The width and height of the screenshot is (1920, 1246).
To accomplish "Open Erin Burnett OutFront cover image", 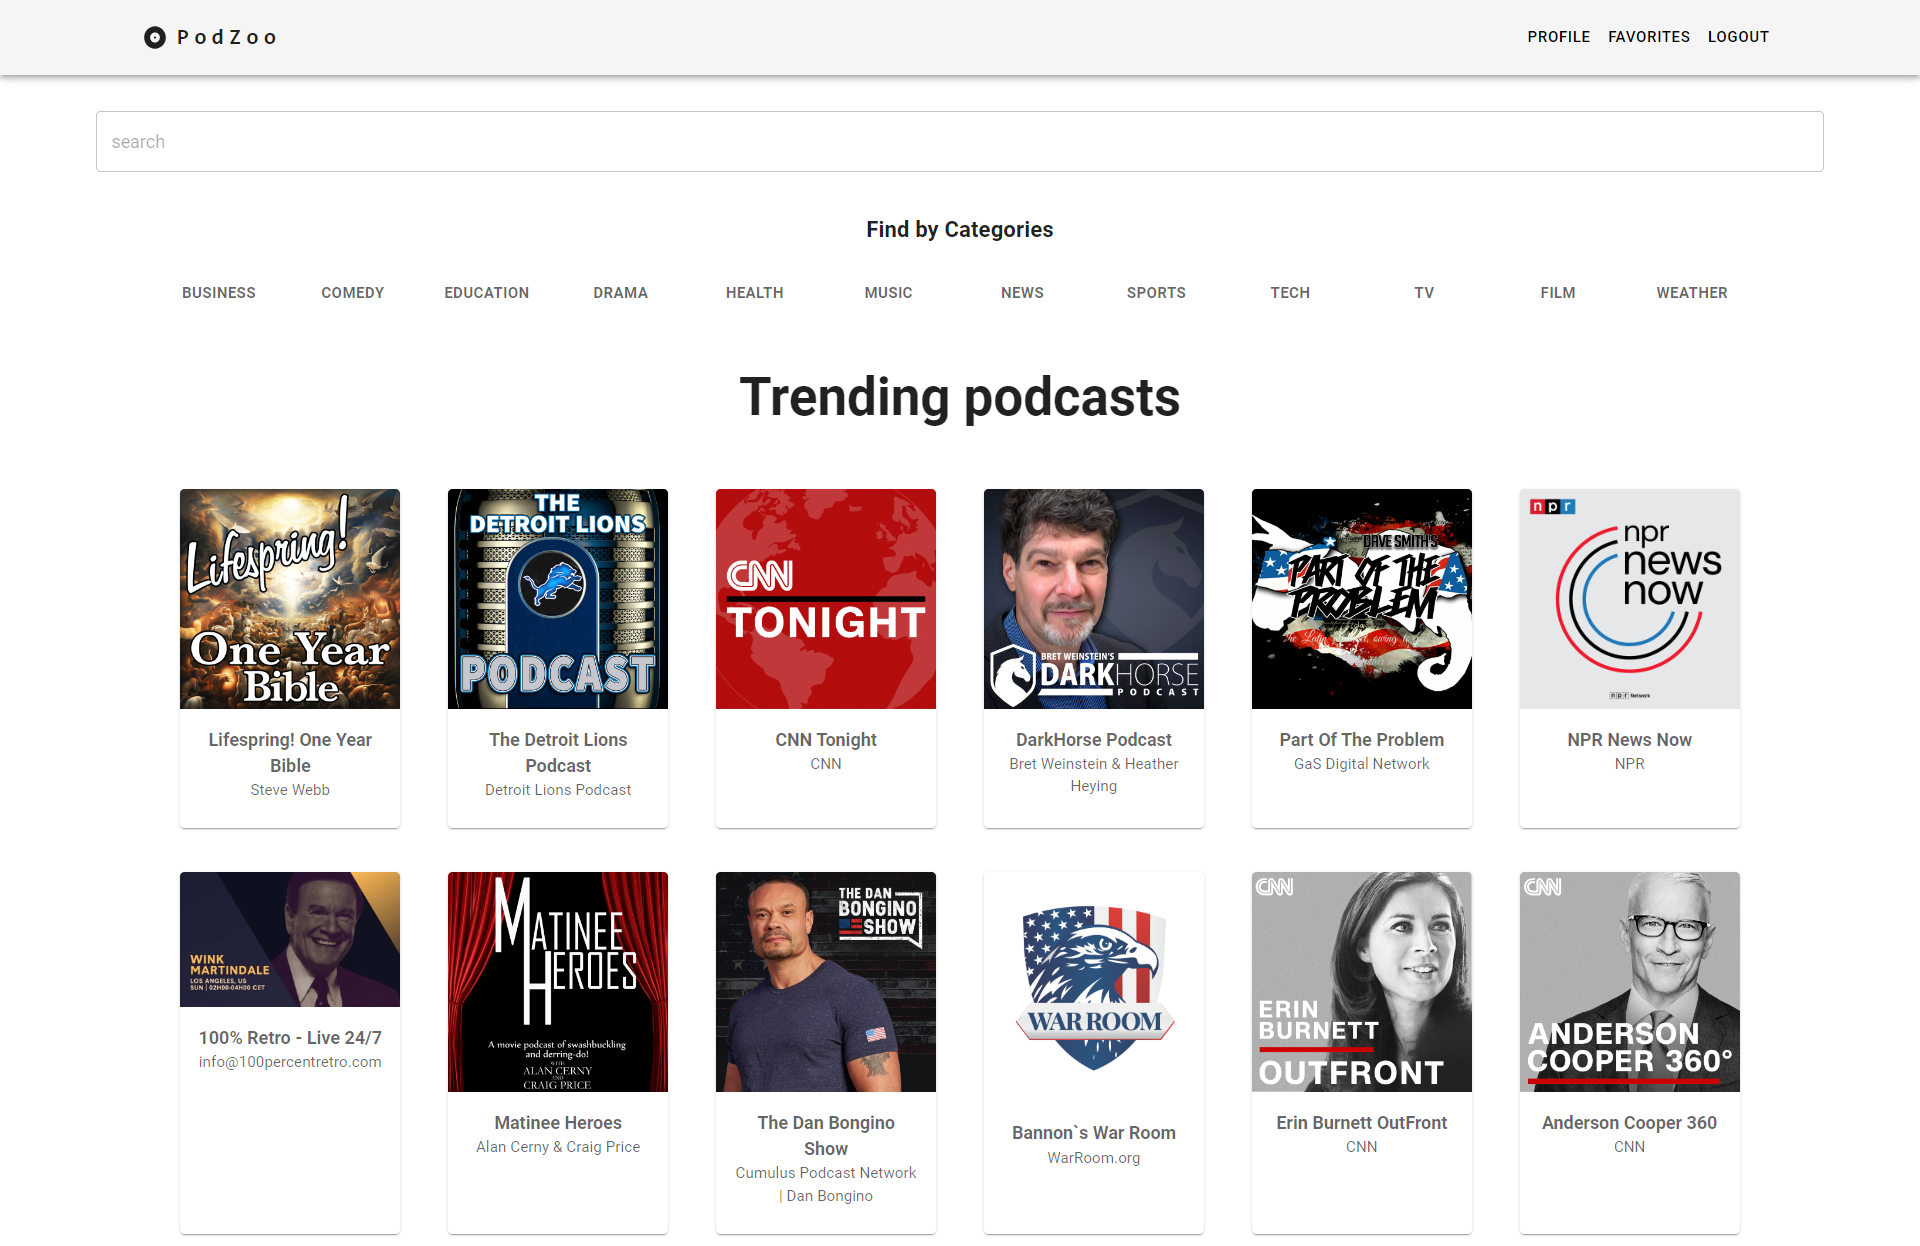I will pos(1361,982).
